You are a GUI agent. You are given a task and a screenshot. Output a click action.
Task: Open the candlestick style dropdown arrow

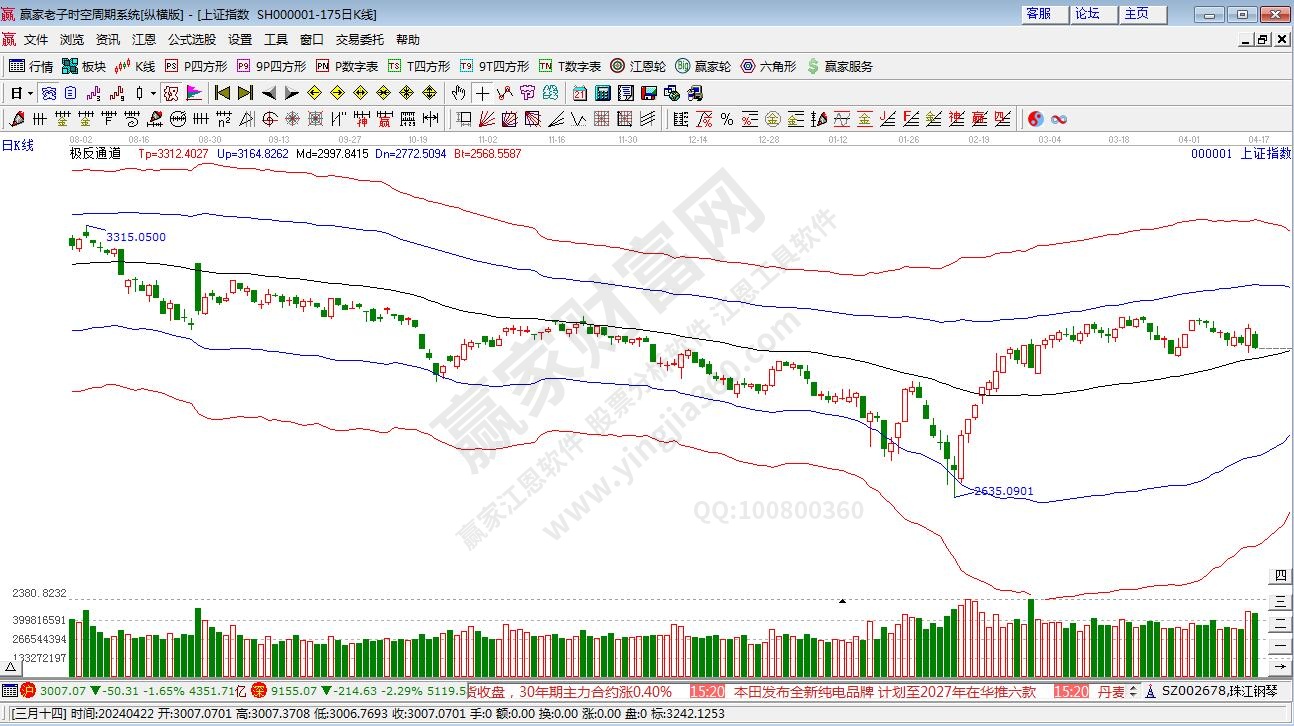152,93
